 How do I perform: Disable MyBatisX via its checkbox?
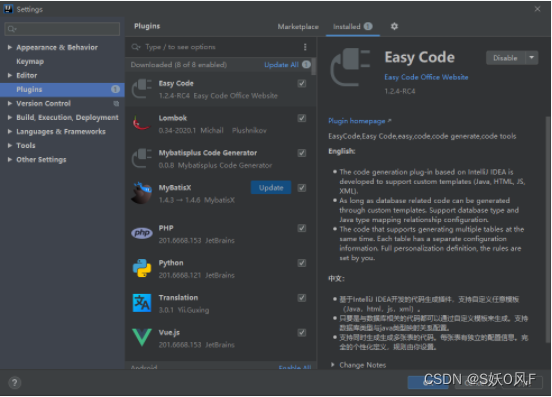point(302,188)
